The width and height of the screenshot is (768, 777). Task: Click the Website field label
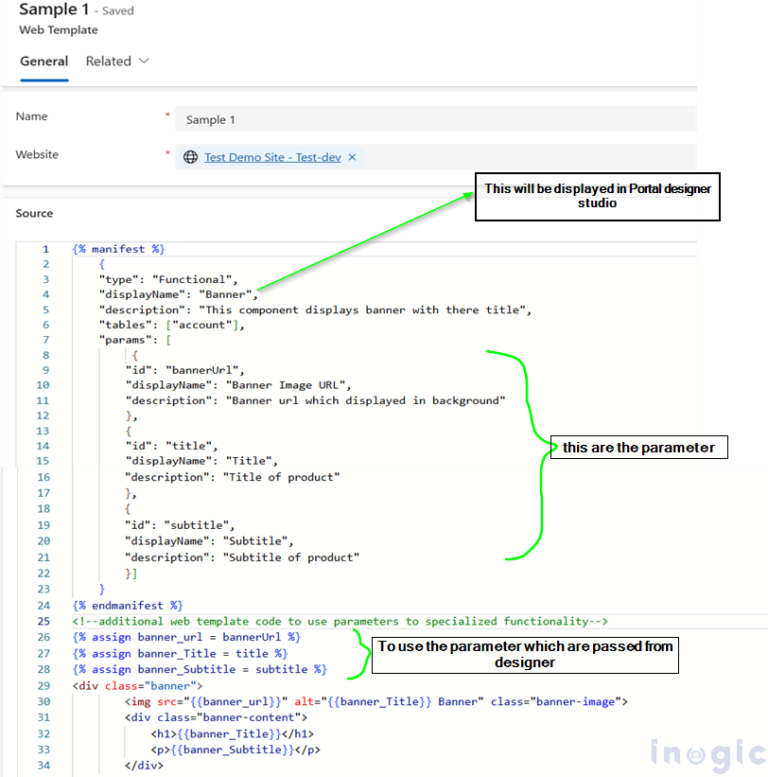click(37, 155)
